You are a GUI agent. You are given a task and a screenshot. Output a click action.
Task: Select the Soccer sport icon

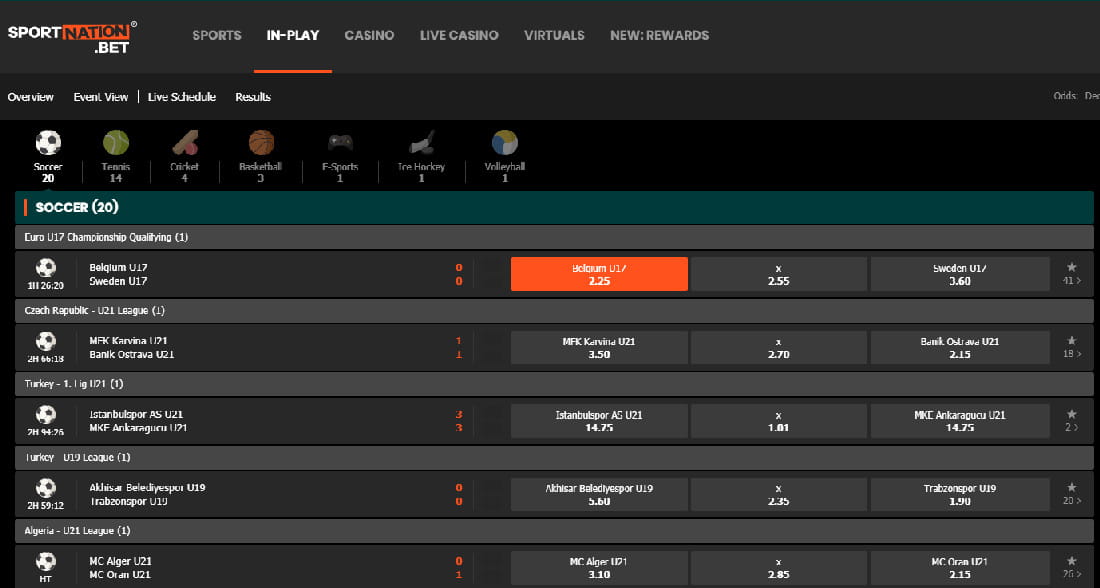pos(48,142)
